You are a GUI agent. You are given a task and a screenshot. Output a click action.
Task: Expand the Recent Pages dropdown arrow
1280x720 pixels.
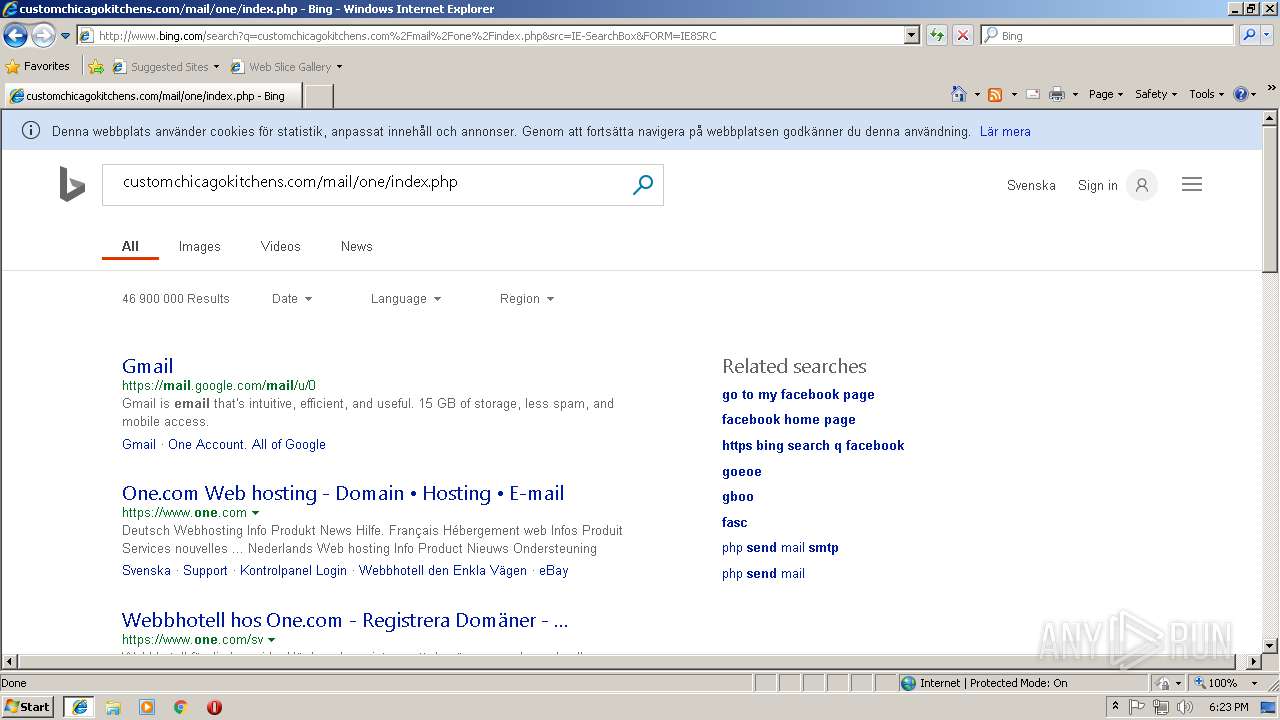point(65,36)
